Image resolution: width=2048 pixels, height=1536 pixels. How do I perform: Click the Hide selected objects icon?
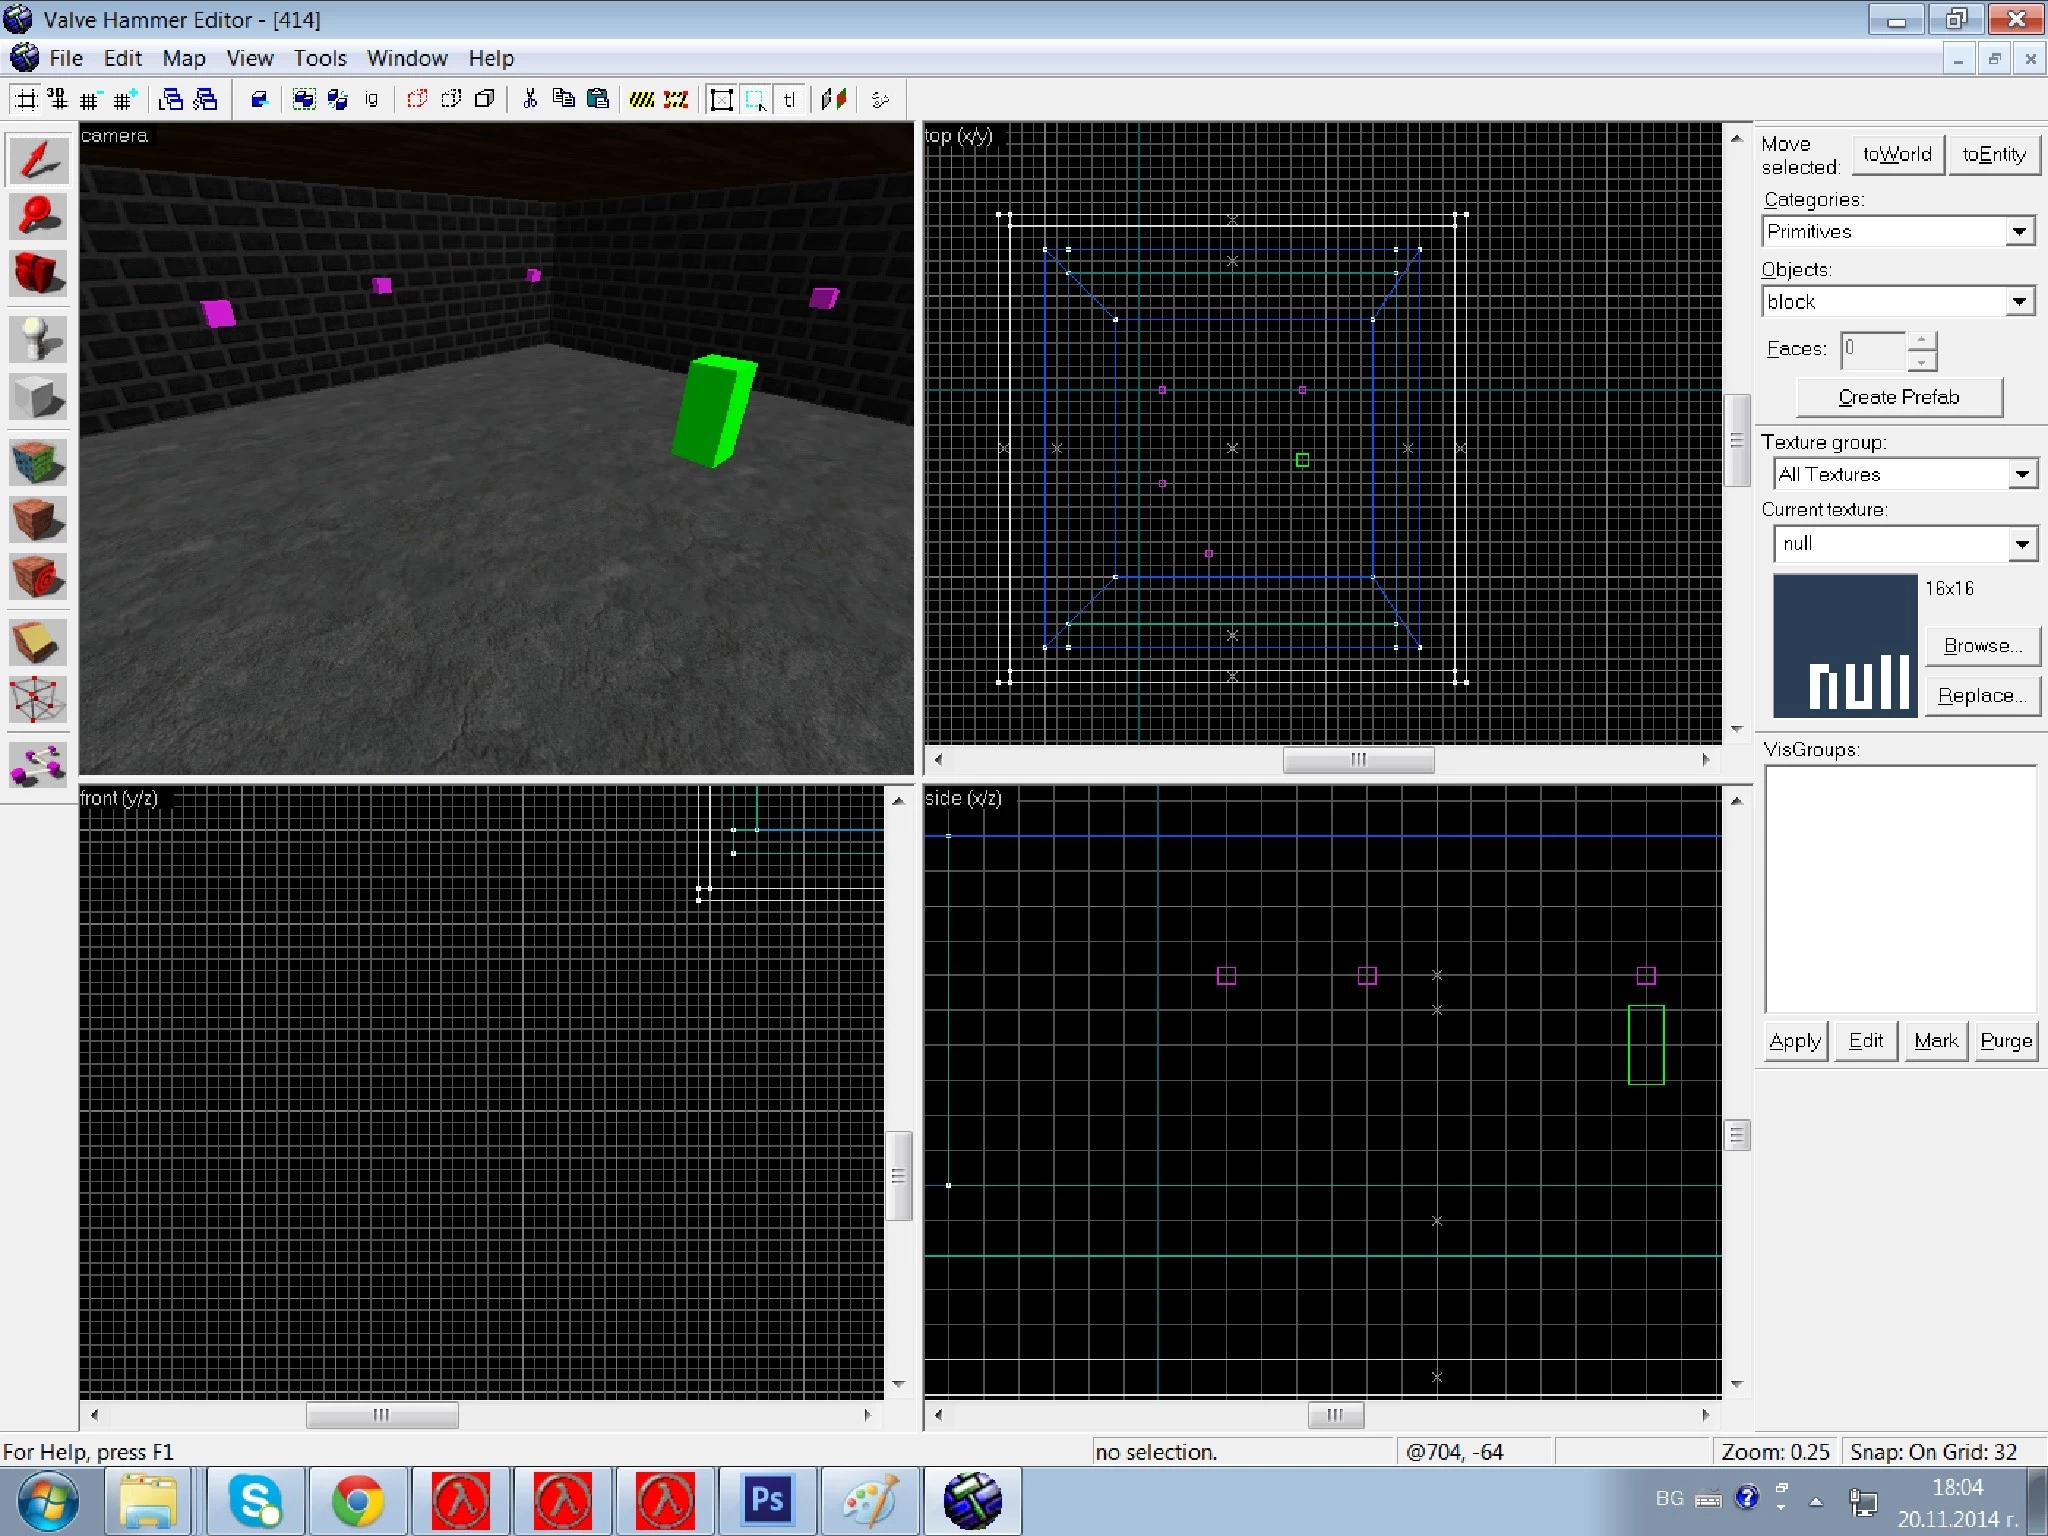coord(417,99)
